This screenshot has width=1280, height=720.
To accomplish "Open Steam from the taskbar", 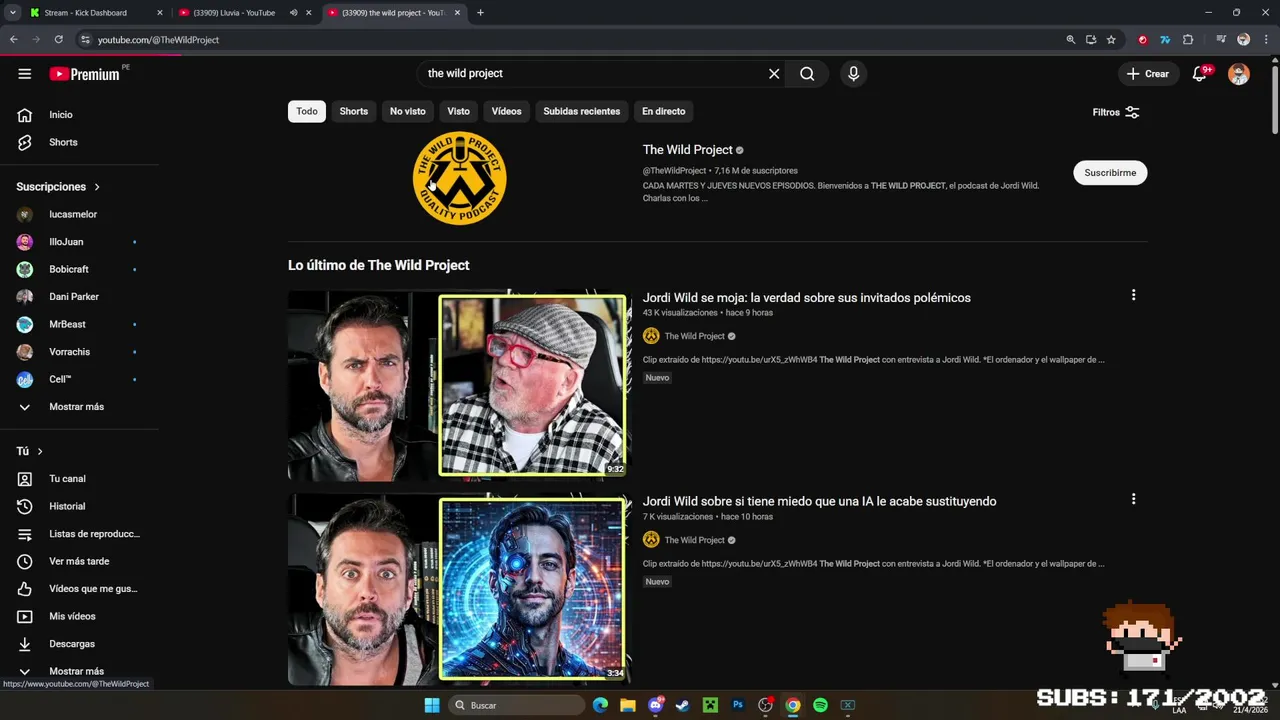I will coord(682,705).
